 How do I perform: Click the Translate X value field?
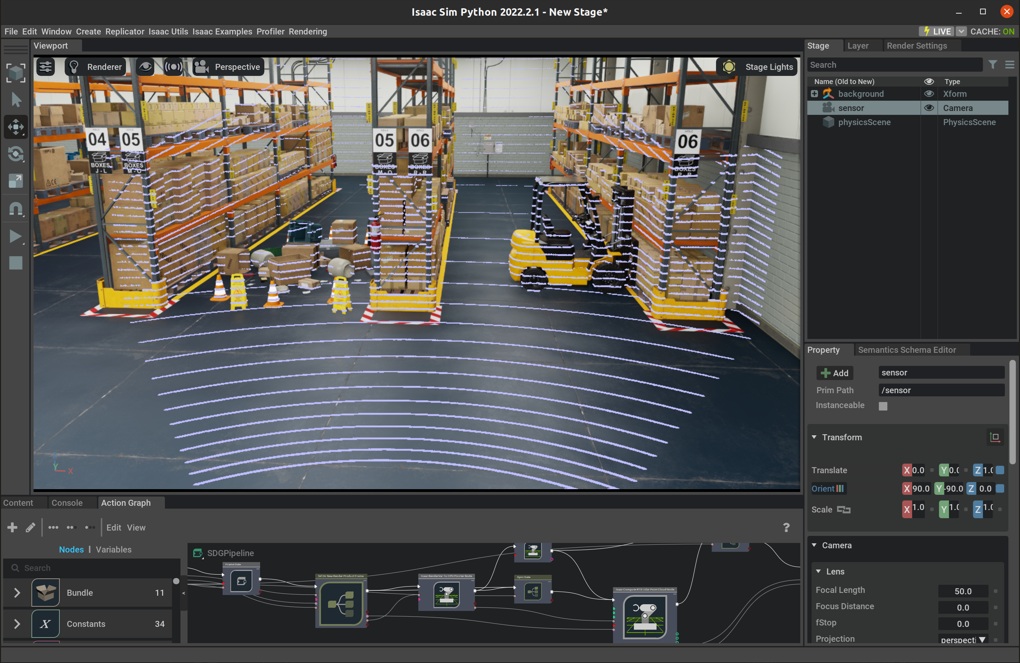tap(918, 470)
